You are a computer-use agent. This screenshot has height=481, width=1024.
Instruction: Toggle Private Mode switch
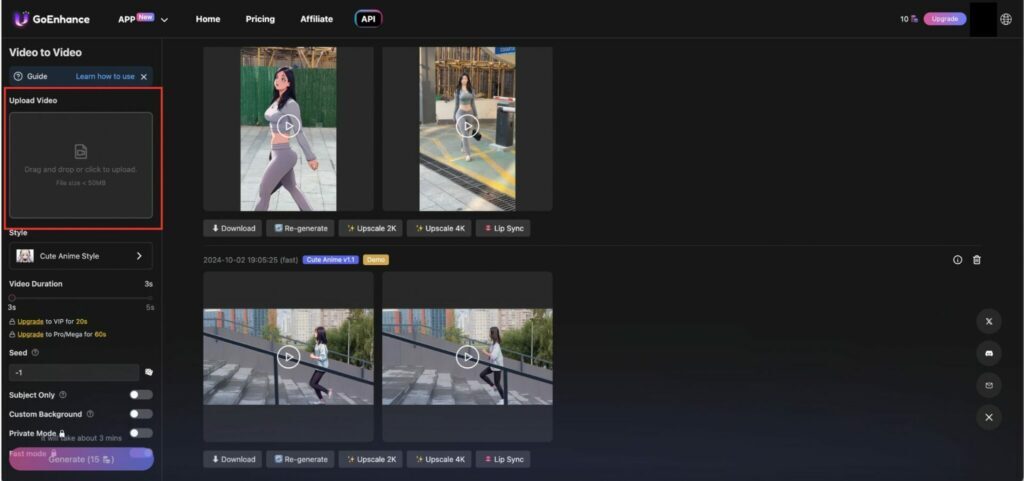[141, 433]
